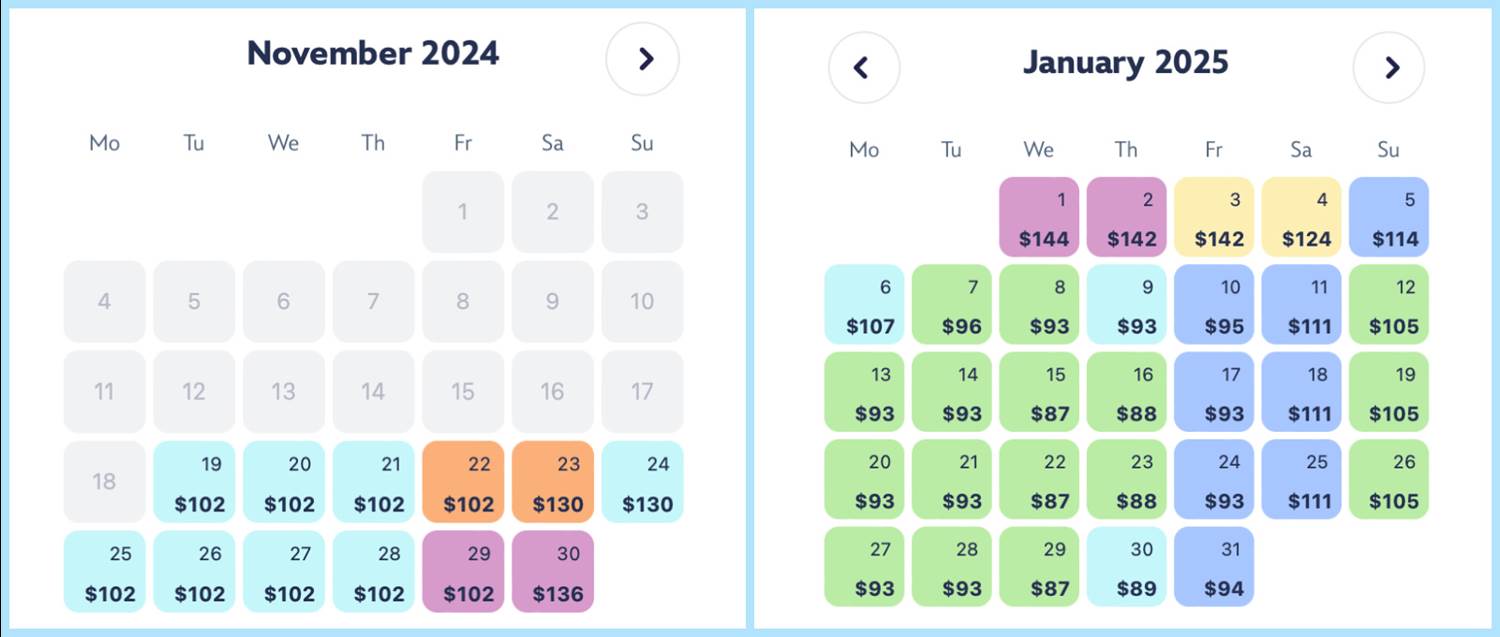This screenshot has height=637, width=1500.
Task: Advance past January 2025 with right arrow
Action: tap(1388, 68)
